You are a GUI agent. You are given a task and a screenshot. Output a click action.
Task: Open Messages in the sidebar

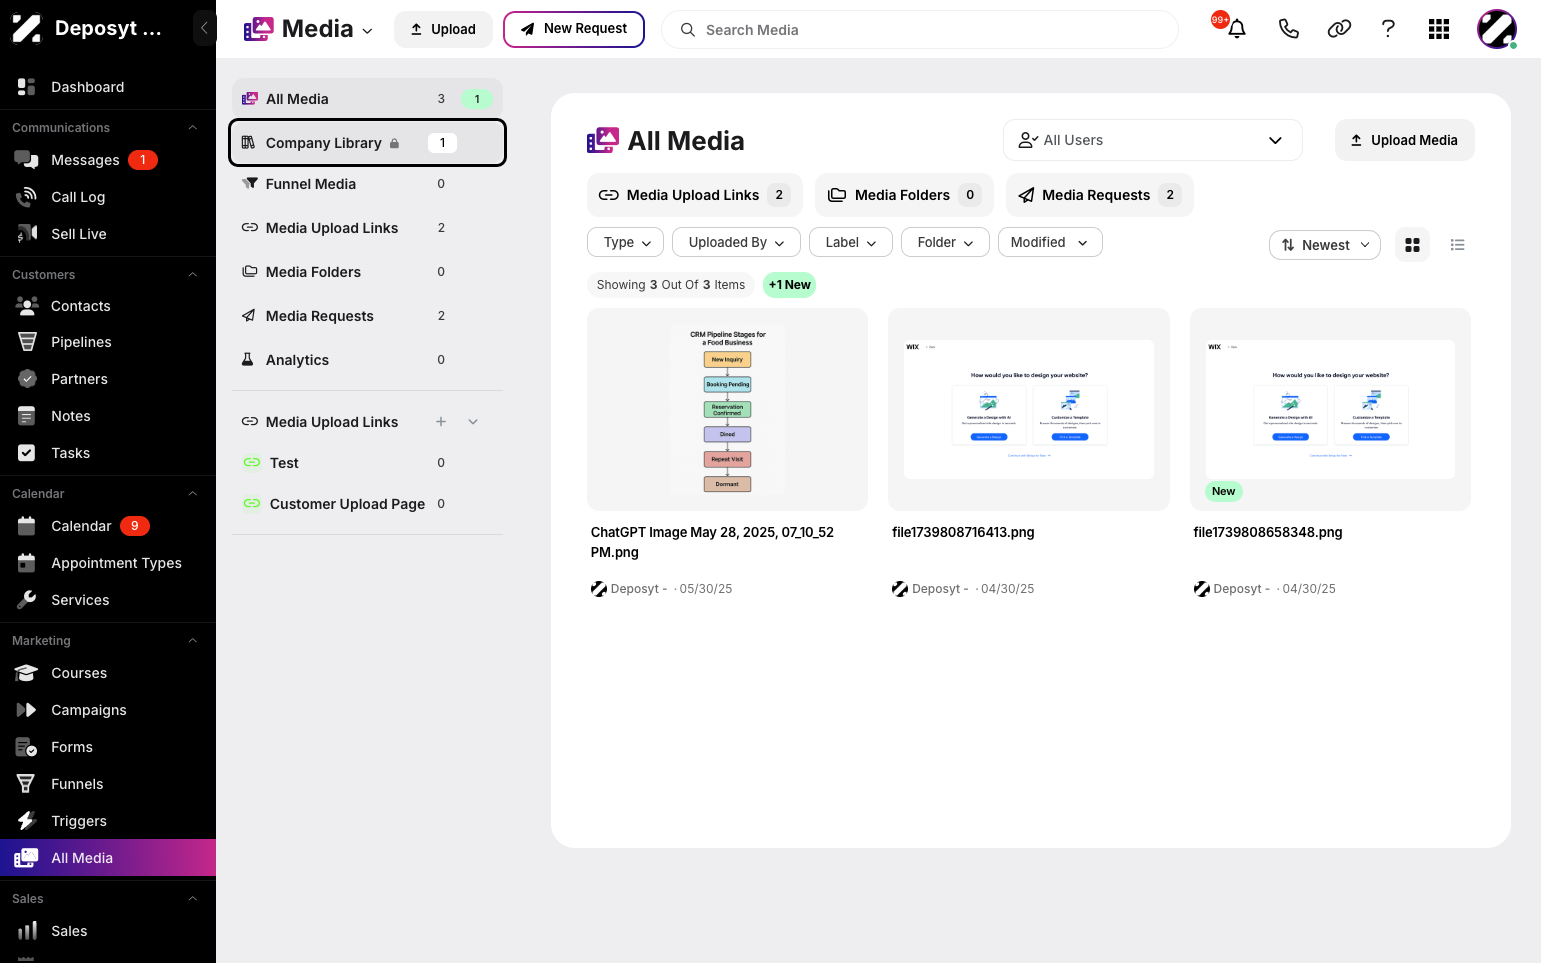108,160
